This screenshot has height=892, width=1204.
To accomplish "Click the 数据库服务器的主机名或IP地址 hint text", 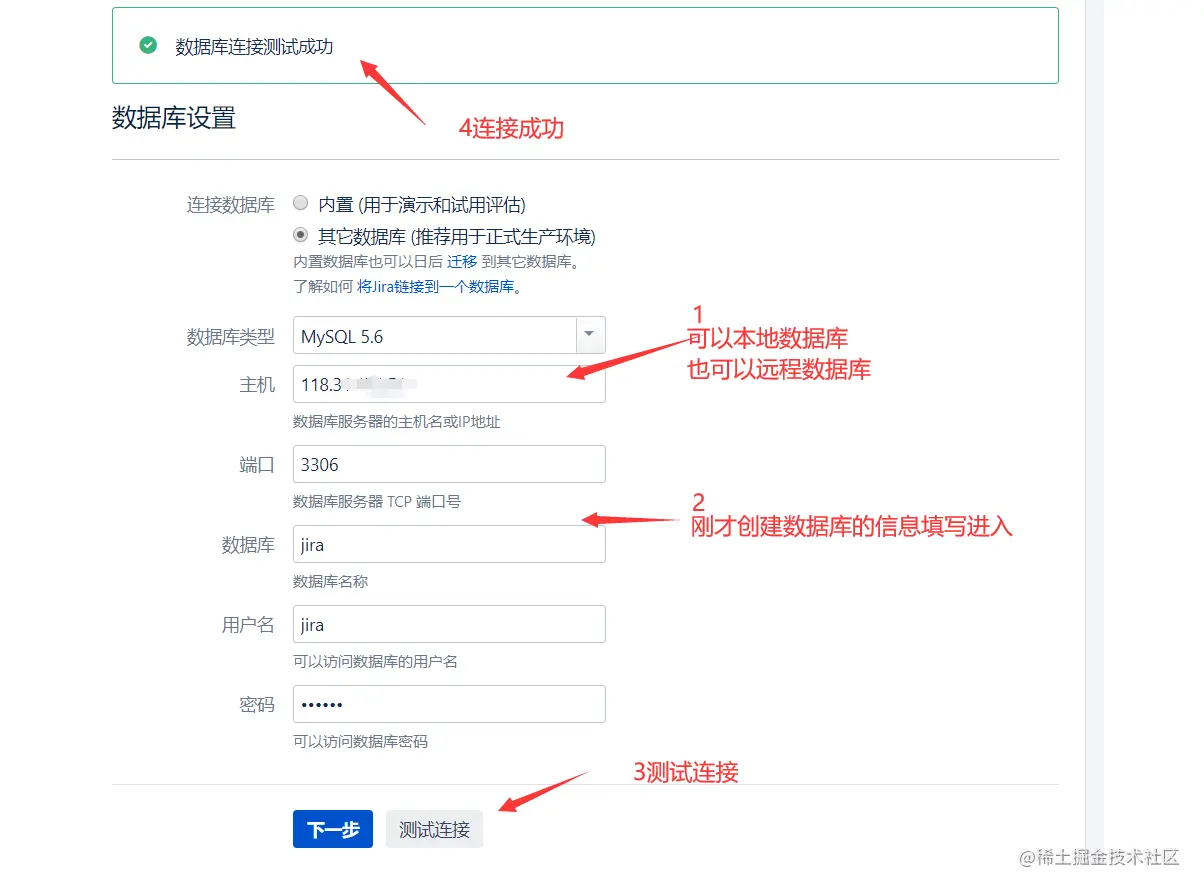I will (x=397, y=422).
